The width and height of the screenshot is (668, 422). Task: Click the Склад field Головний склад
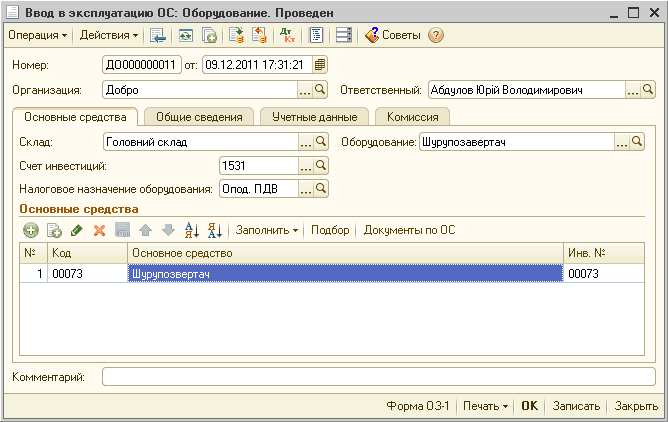point(201,142)
